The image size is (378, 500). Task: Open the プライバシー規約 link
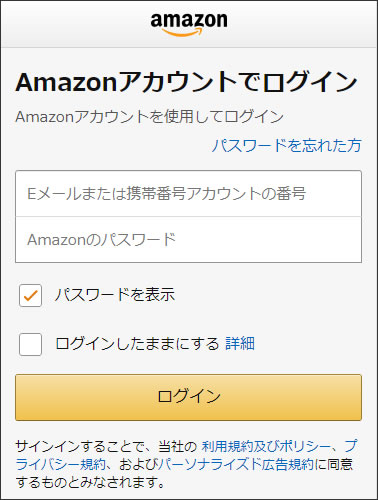click(x=60, y=464)
